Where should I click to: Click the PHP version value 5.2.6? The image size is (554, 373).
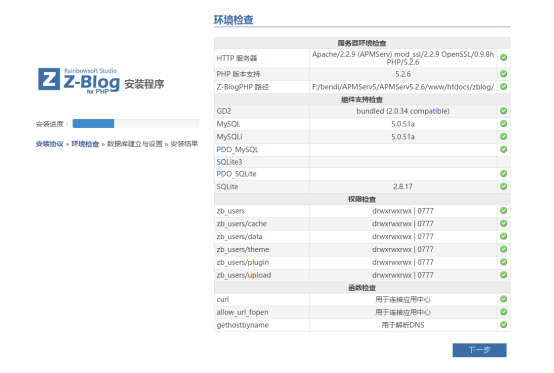click(x=403, y=74)
